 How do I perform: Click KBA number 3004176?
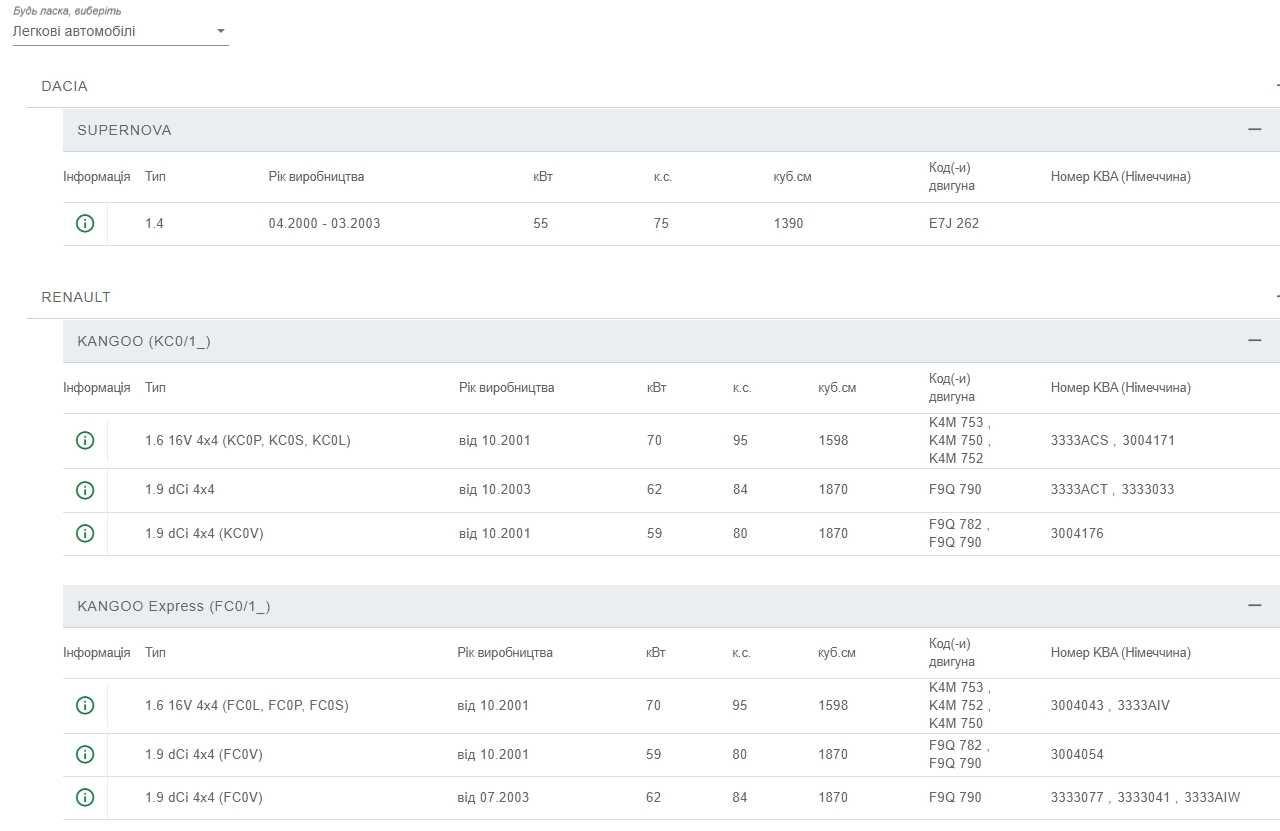(x=1077, y=533)
